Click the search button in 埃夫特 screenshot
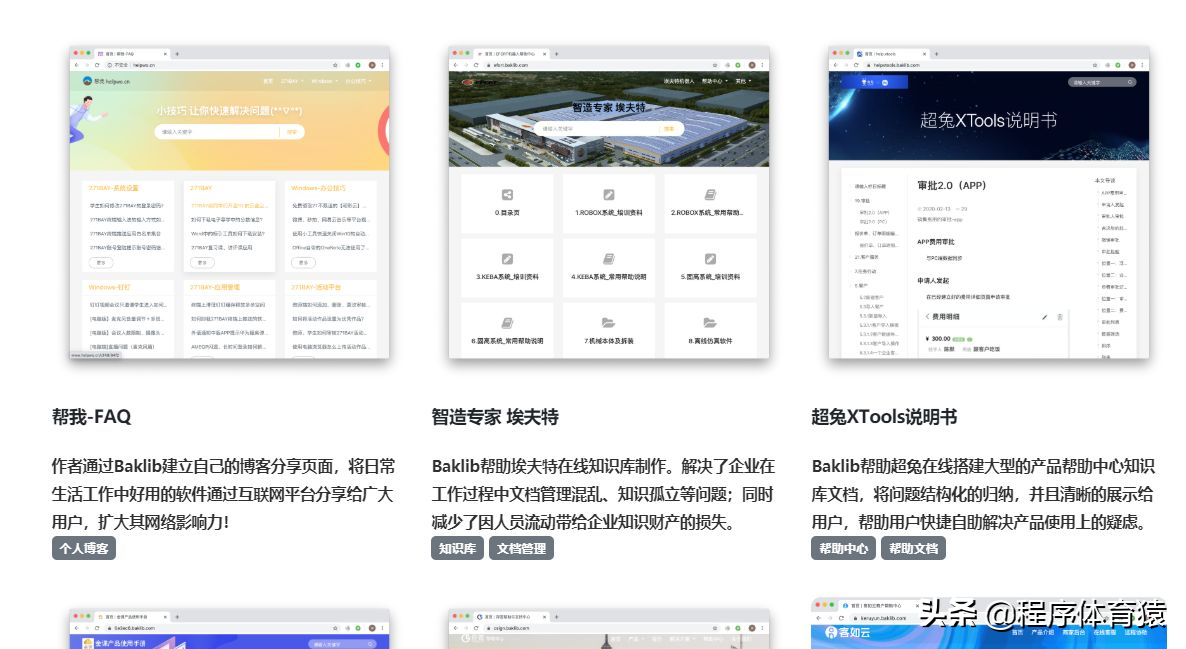 [x=670, y=129]
